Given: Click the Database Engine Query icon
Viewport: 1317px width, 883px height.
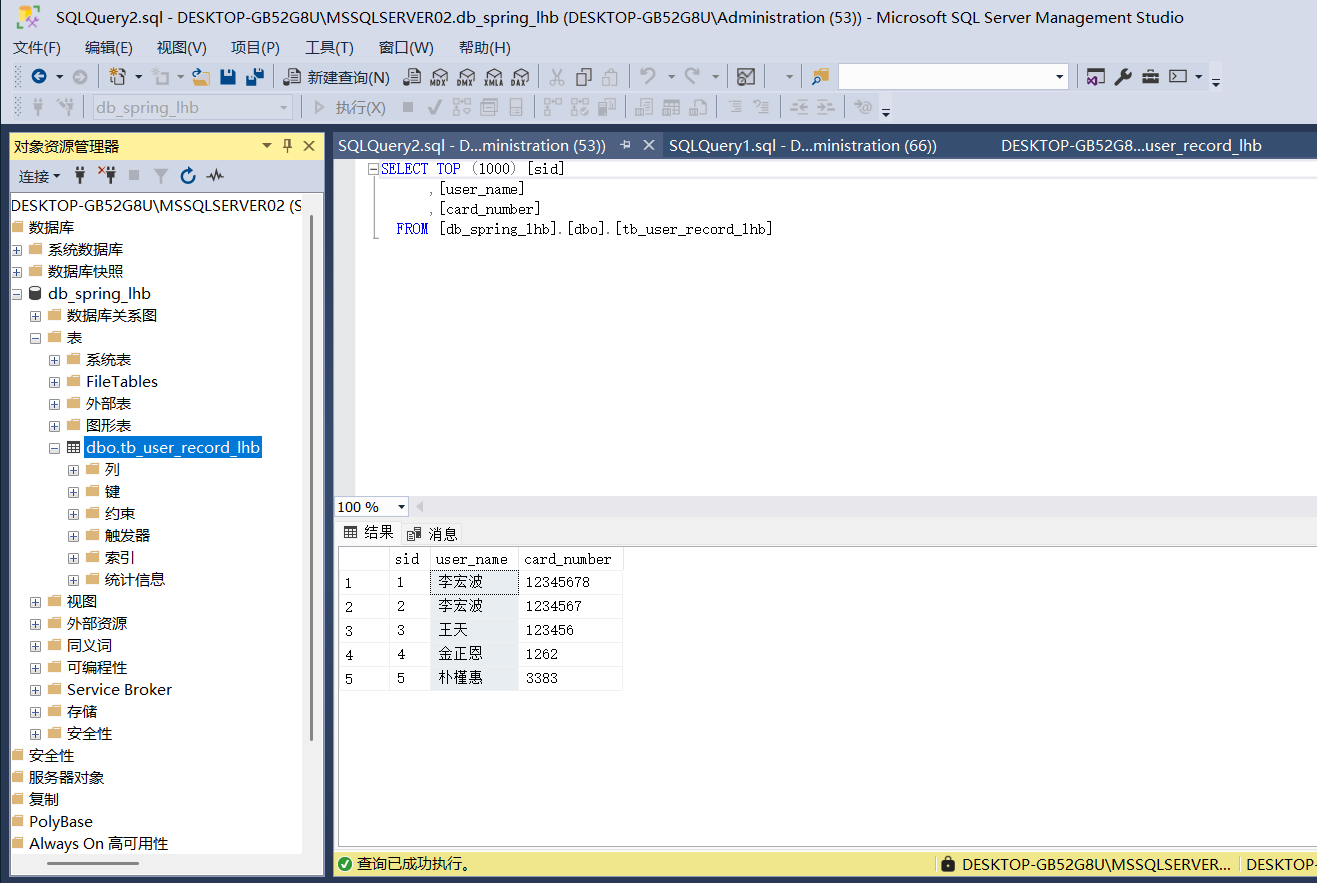Looking at the screenshot, I should pyautogui.click(x=412, y=77).
